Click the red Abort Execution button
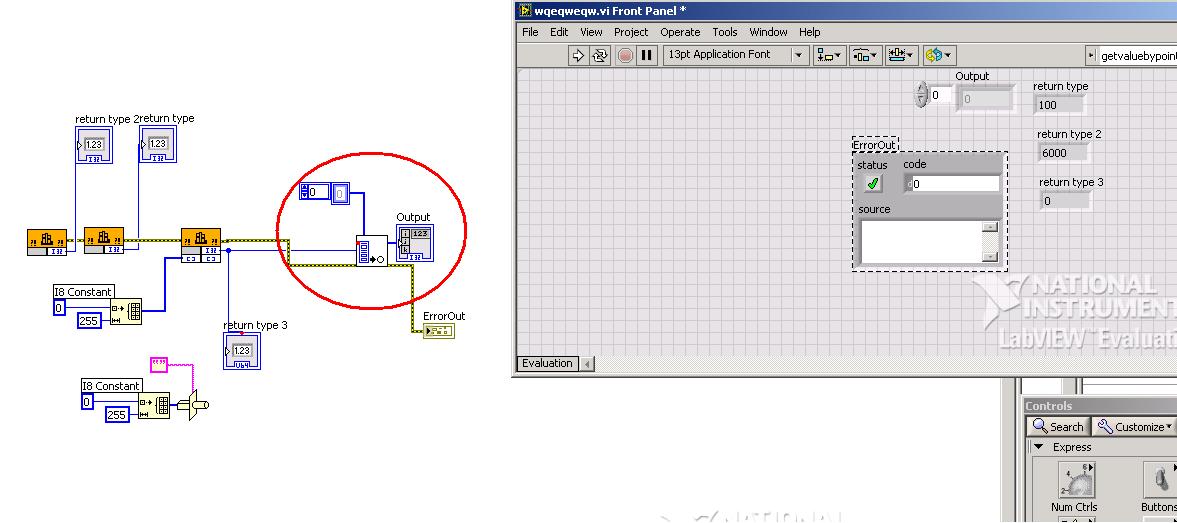 tap(625, 55)
